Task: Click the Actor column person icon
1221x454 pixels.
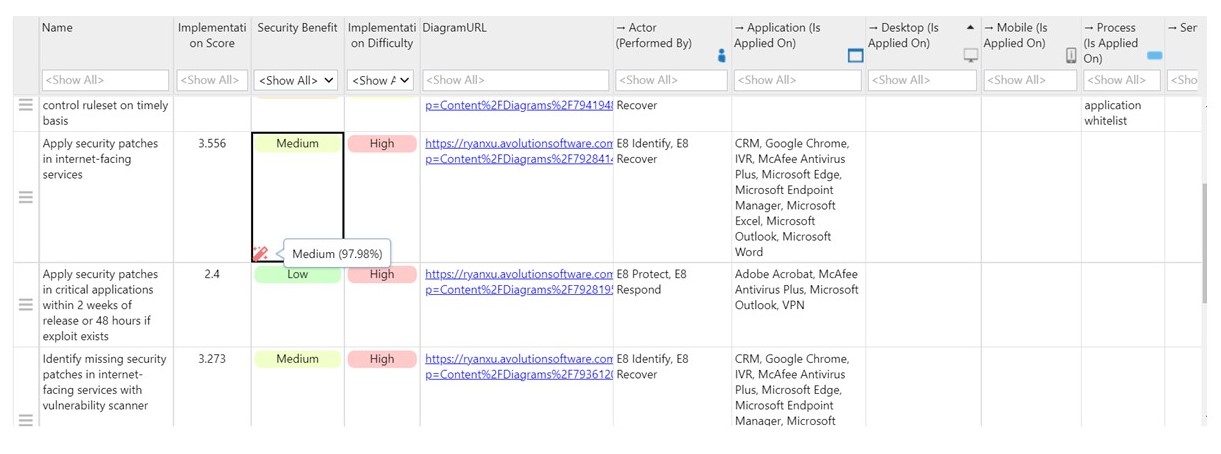Action: [721, 57]
